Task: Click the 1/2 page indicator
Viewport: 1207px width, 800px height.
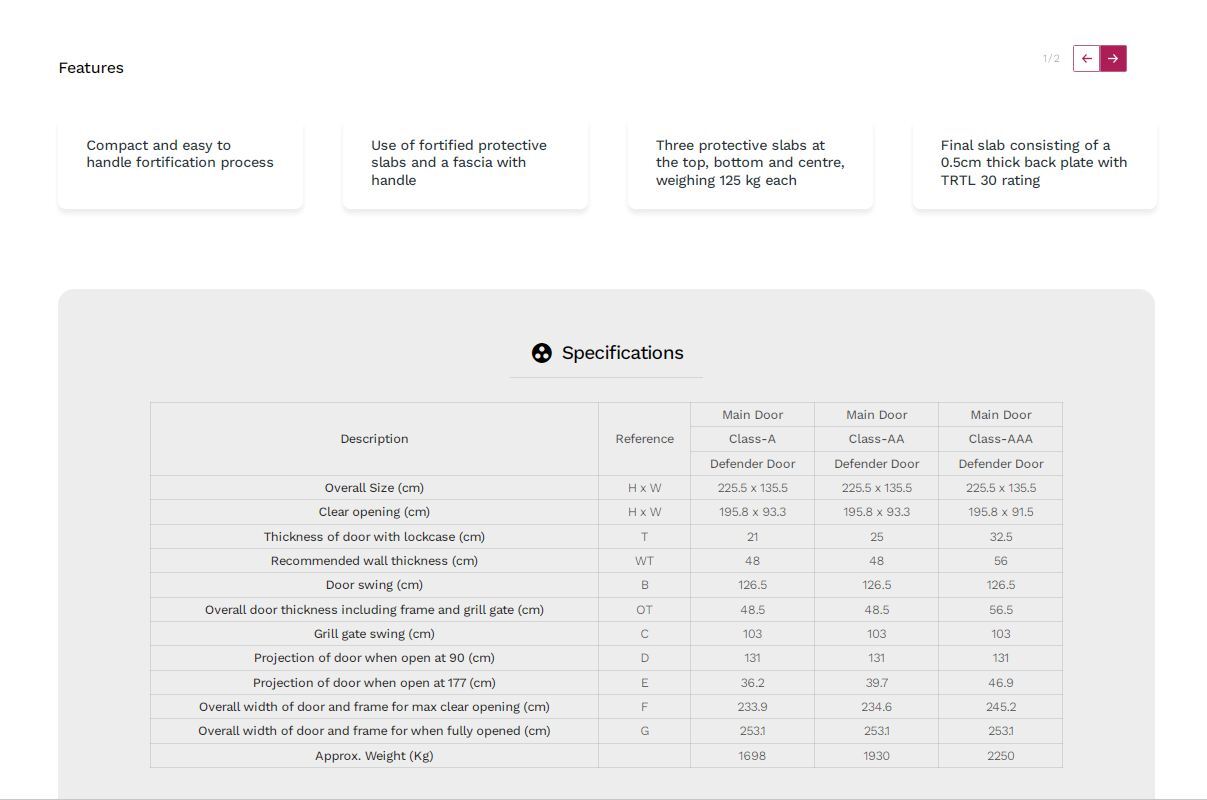Action: click(x=1051, y=59)
